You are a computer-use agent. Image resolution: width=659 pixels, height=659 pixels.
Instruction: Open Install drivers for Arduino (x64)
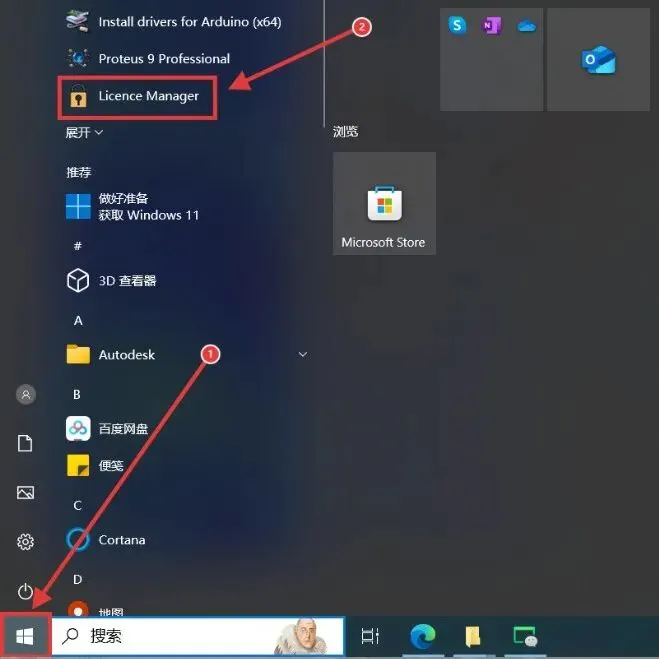(174, 21)
